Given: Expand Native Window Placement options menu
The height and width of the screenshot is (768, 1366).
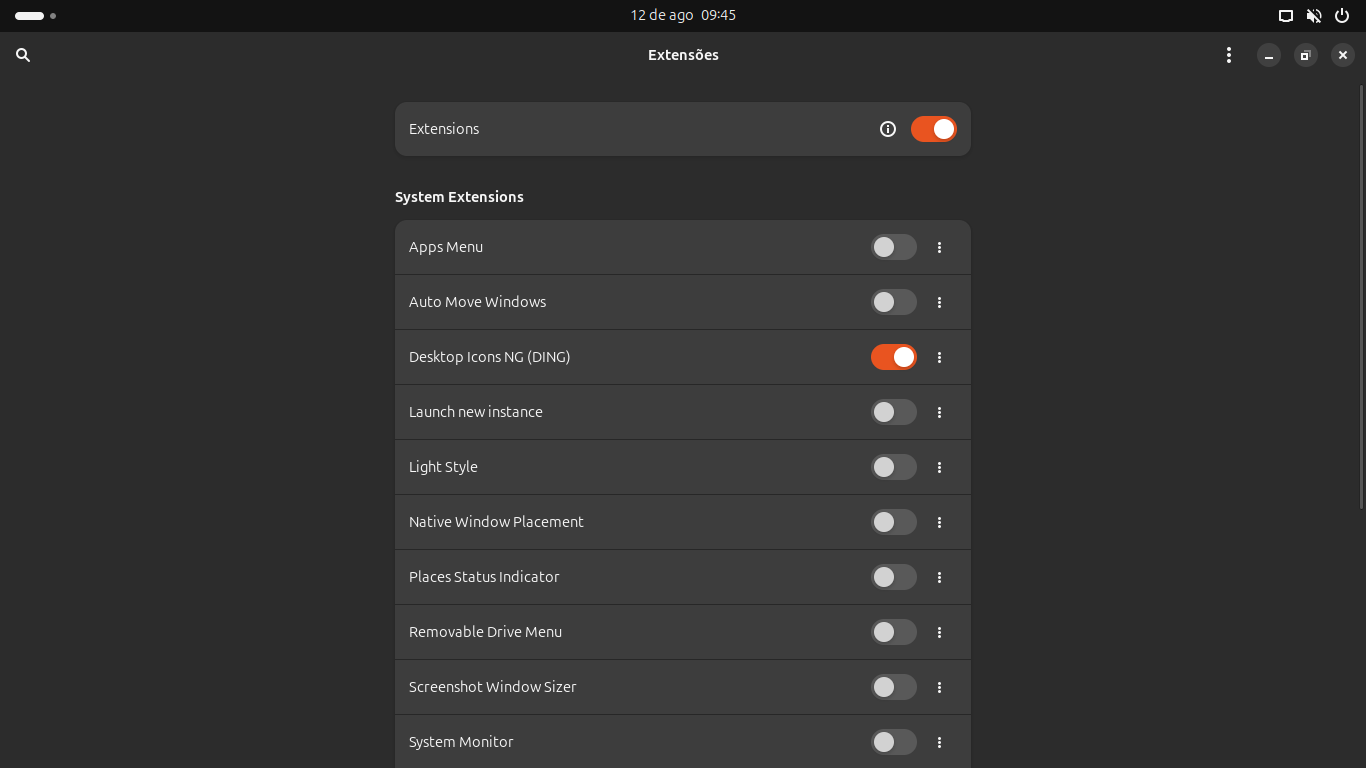Looking at the screenshot, I should [x=939, y=522].
